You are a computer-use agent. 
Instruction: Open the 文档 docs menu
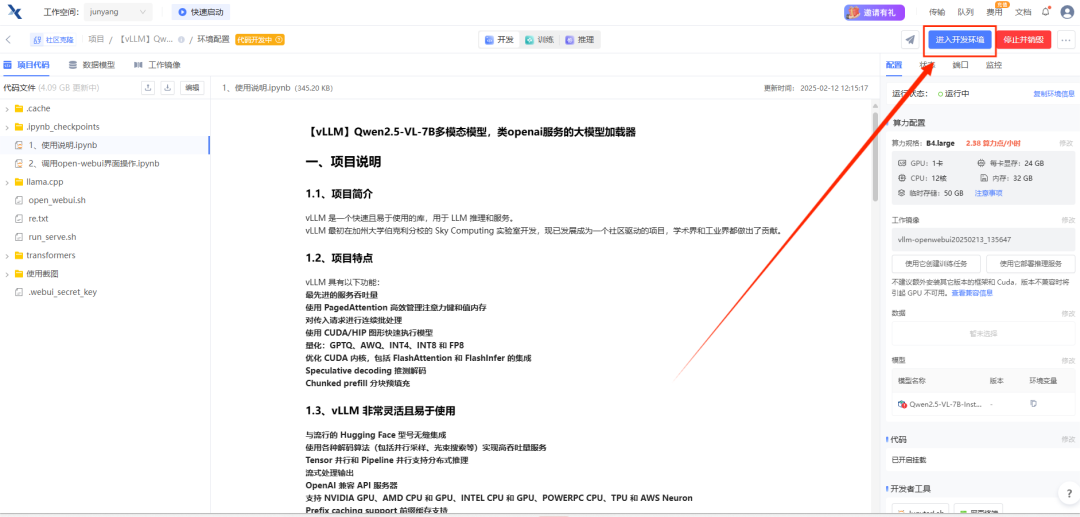1023,12
